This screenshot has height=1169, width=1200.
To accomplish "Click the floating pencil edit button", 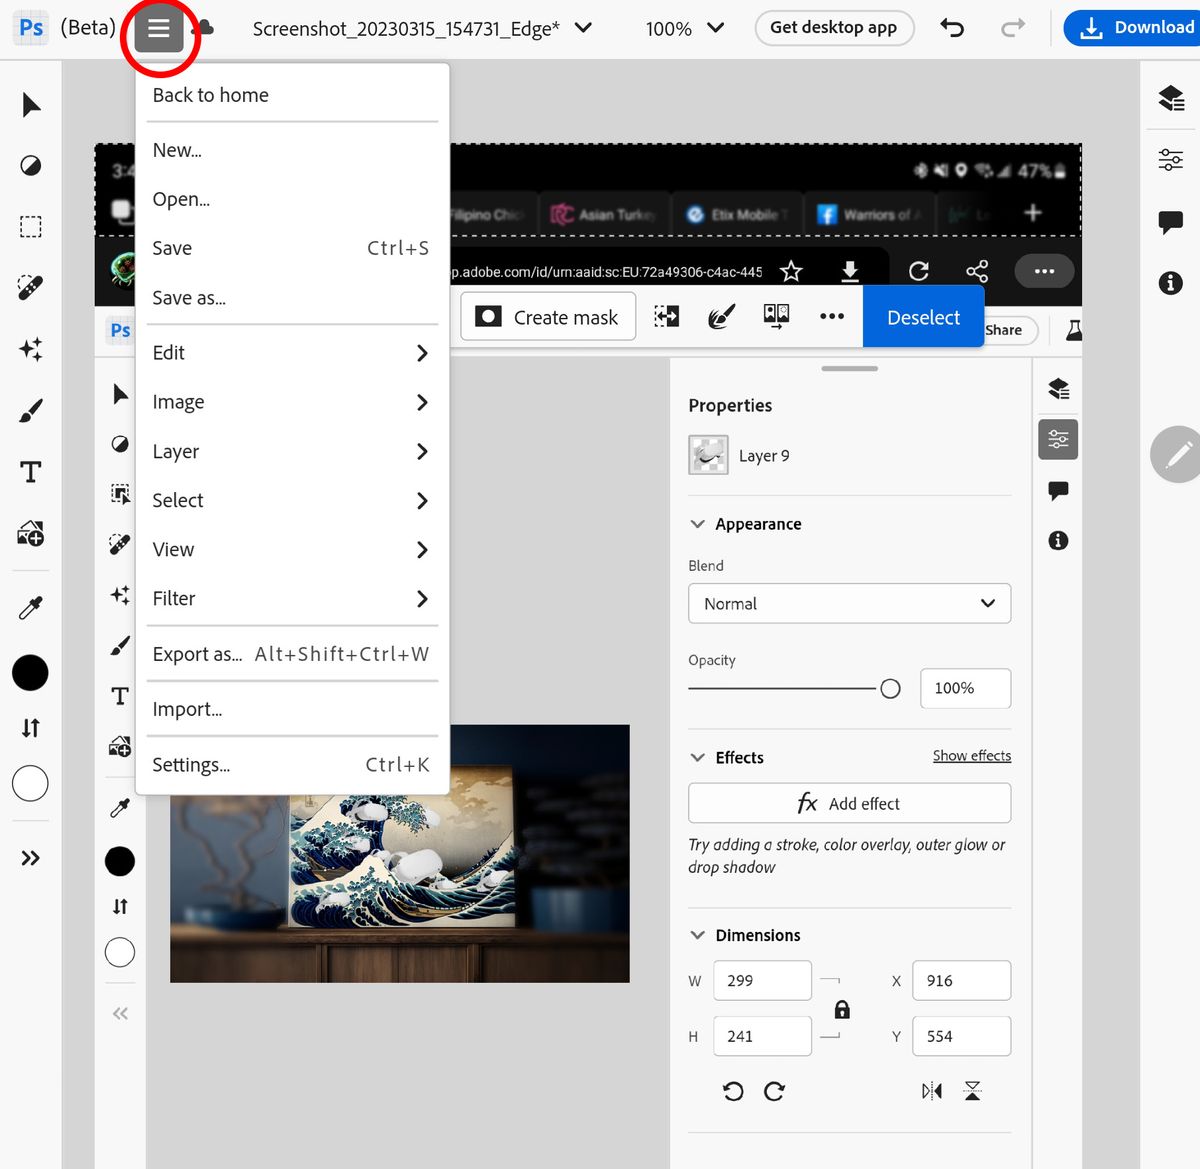I will point(1178,455).
